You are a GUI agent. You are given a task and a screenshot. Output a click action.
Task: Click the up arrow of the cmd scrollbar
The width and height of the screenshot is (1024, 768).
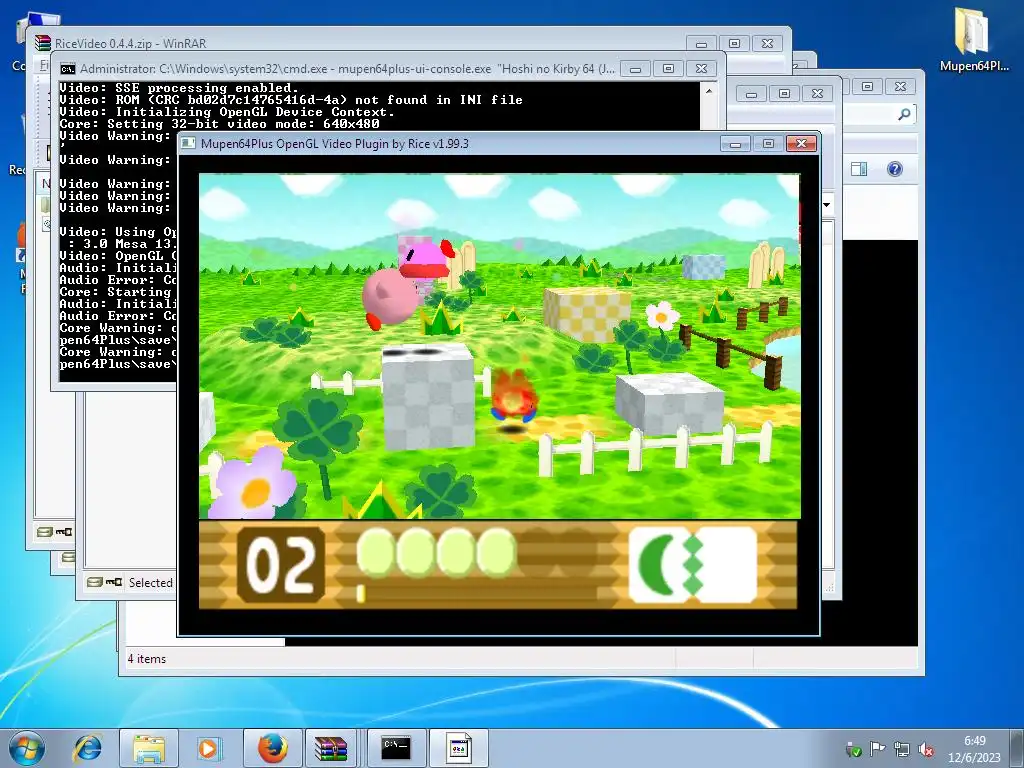(x=709, y=91)
